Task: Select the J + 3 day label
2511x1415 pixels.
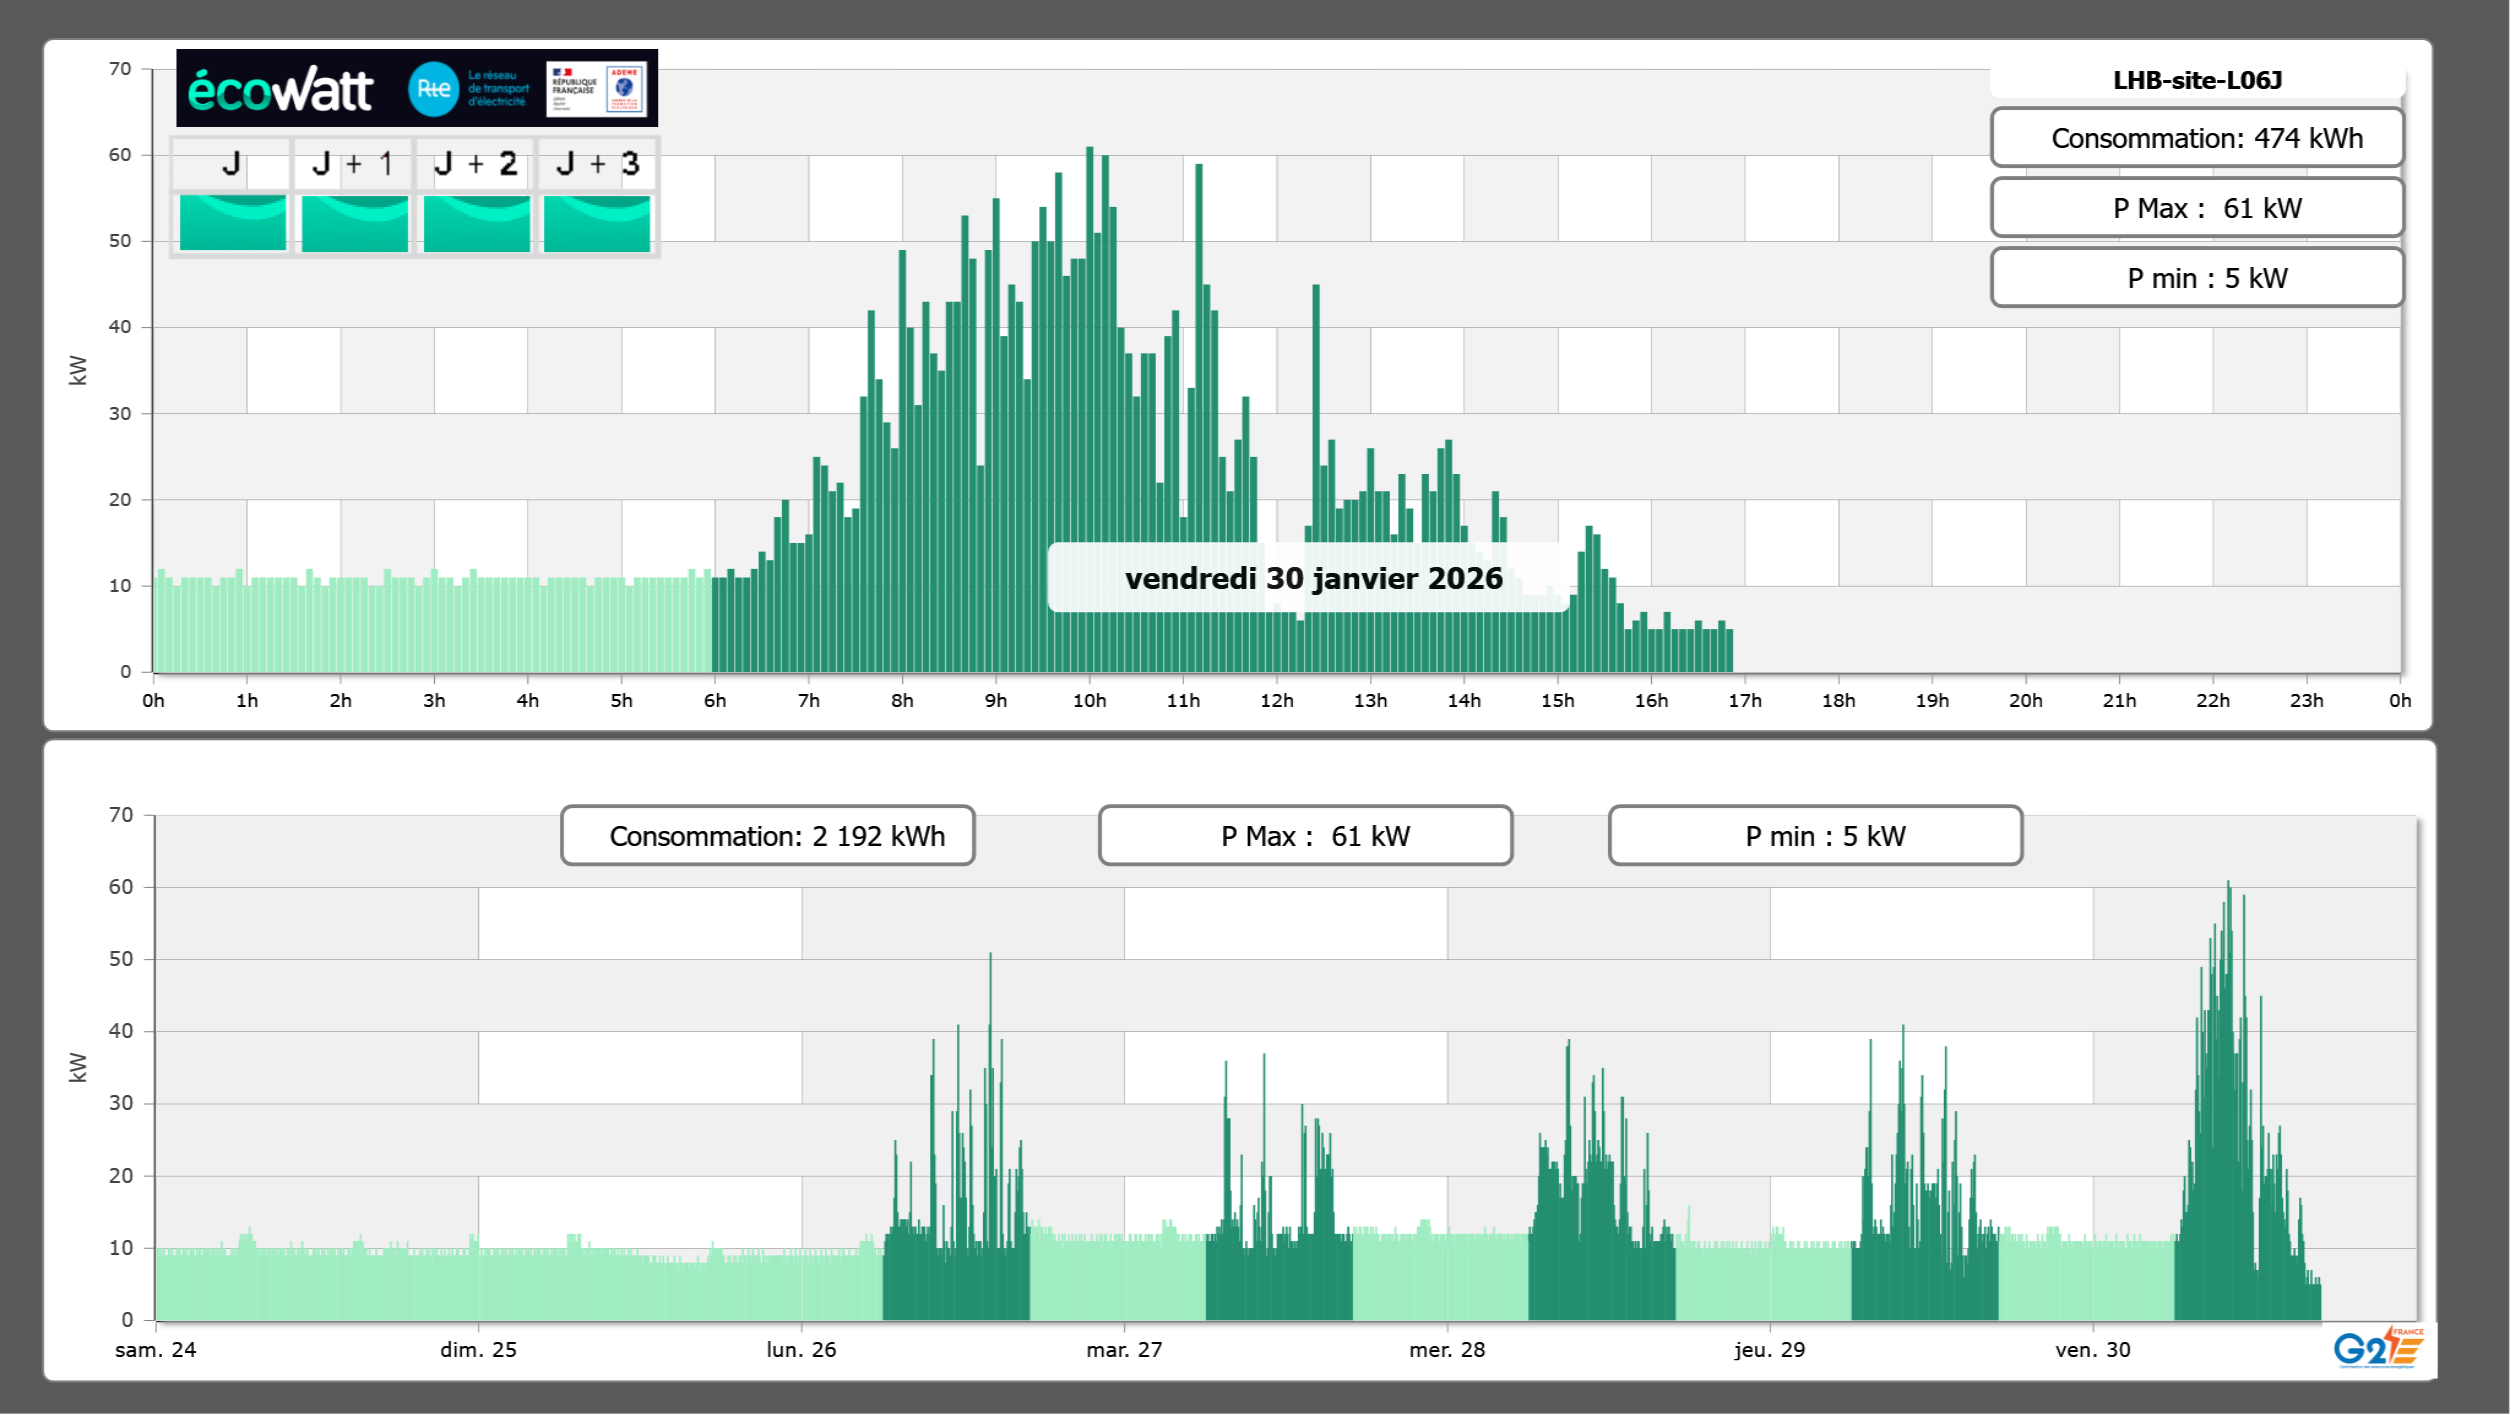Action: [x=597, y=164]
